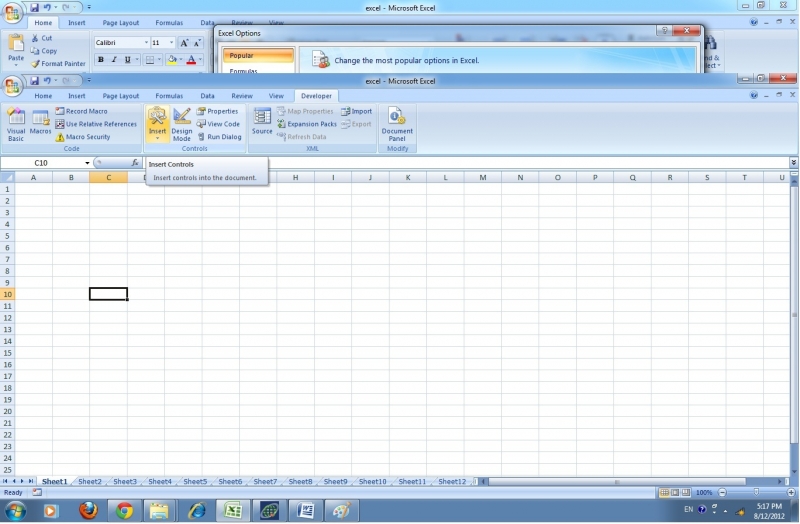Toggle Use Relative References

[96, 124]
